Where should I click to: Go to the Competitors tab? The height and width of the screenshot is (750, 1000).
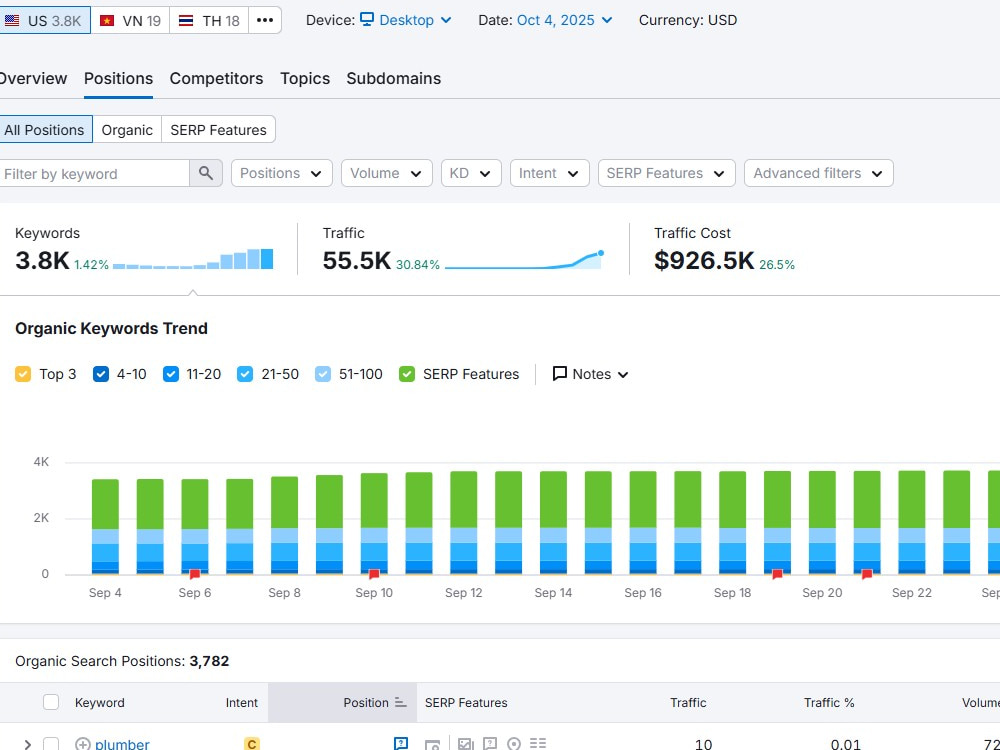[x=216, y=78]
